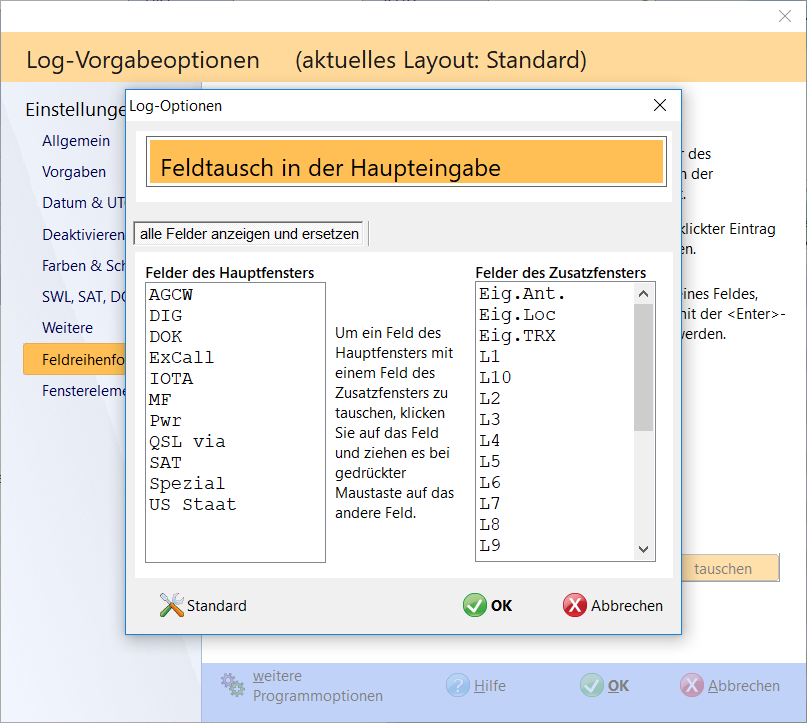
Task: Select L3 in Zusatzfenster list
Action: click(x=555, y=419)
